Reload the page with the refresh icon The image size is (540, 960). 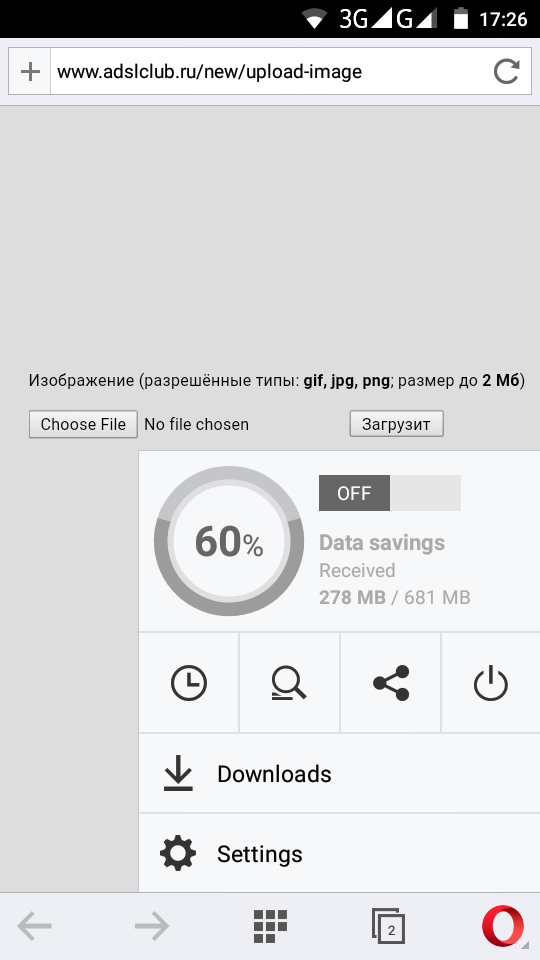point(506,72)
